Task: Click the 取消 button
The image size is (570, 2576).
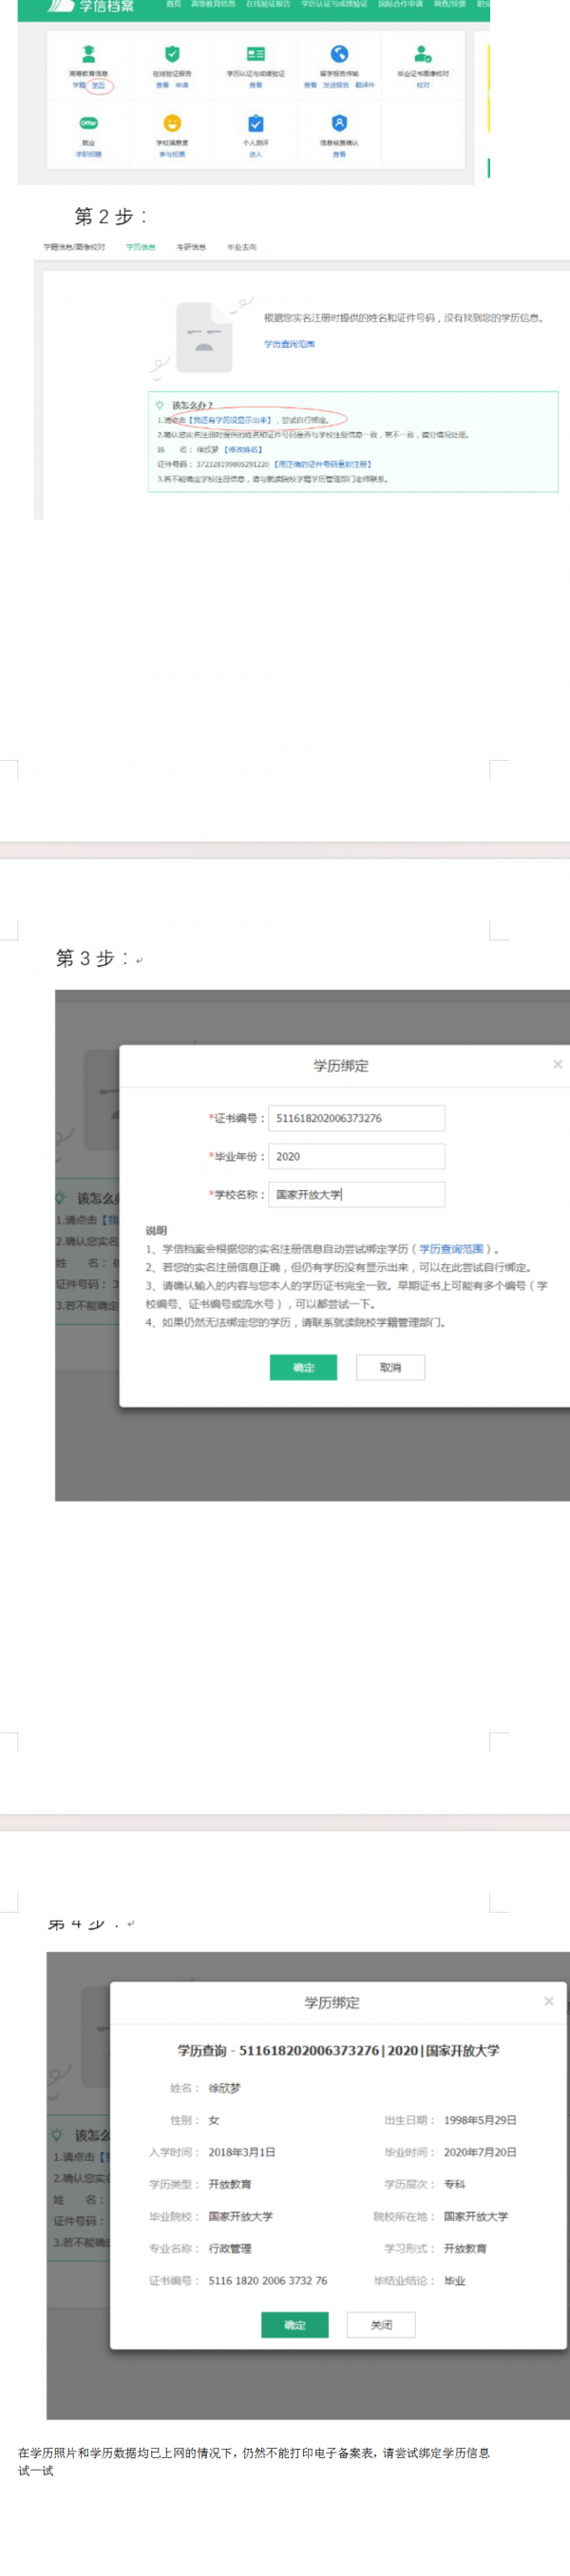Action: [390, 1367]
